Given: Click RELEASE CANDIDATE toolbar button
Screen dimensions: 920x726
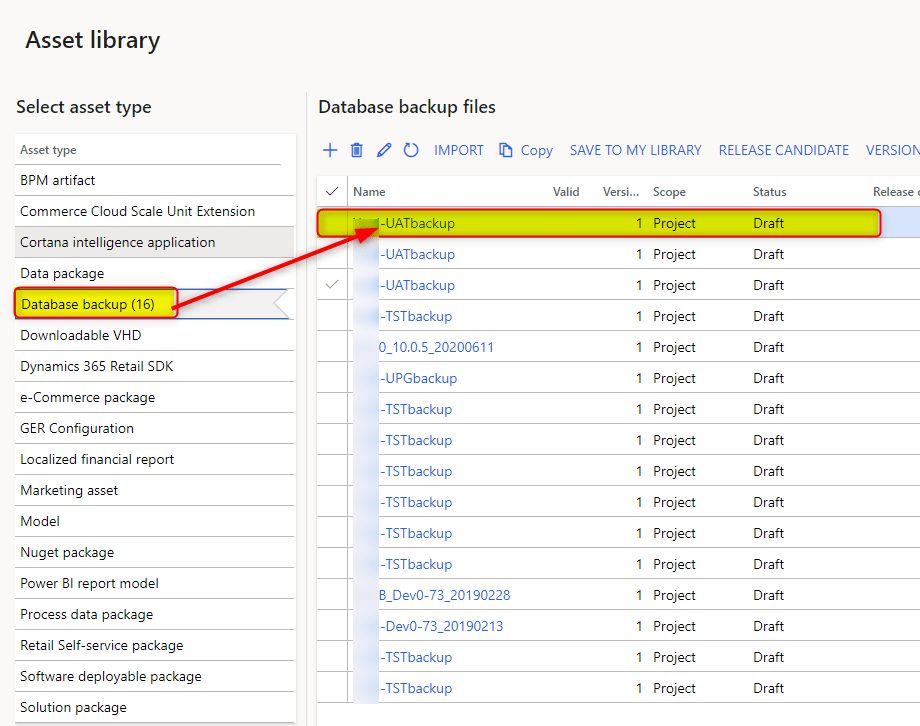Looking at the screenshot, I should 783,150.
